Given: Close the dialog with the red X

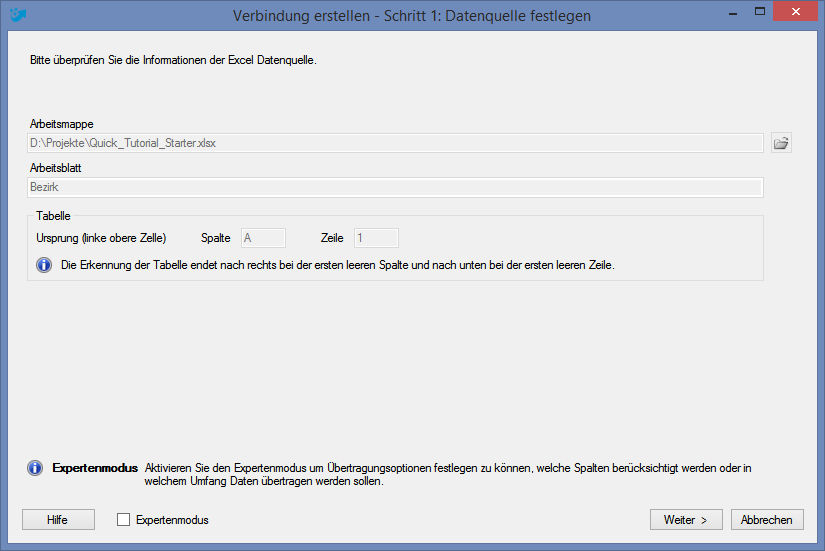Looking at the screenshot, I should pyautogui.click(x=796, y=11).
